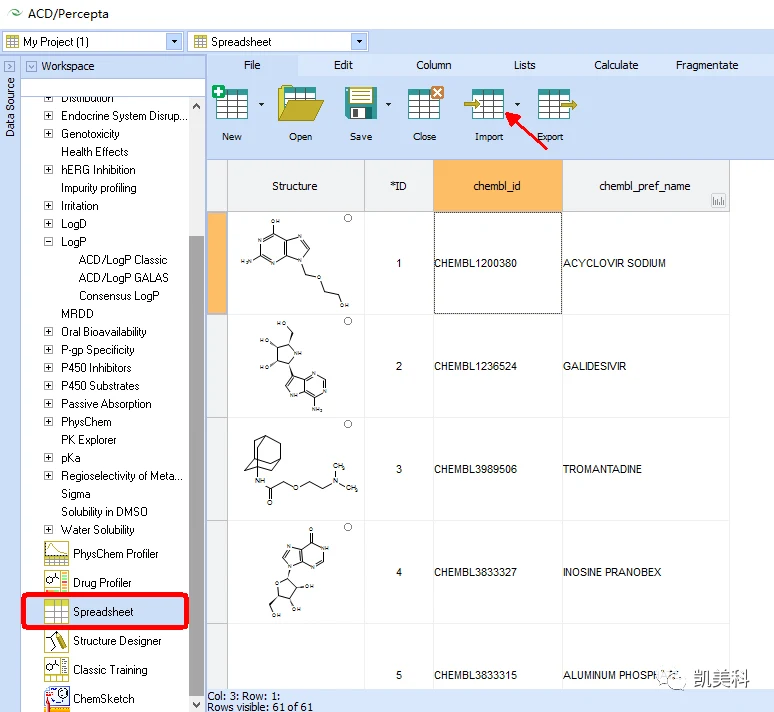Toggle the selection circle for TROMANTADINE row
774x712 pixels.
point(348,424)
